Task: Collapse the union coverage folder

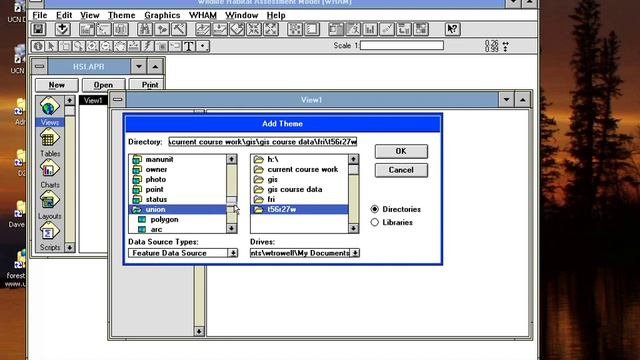Action: pyautogui.click(x=137, y=209)
